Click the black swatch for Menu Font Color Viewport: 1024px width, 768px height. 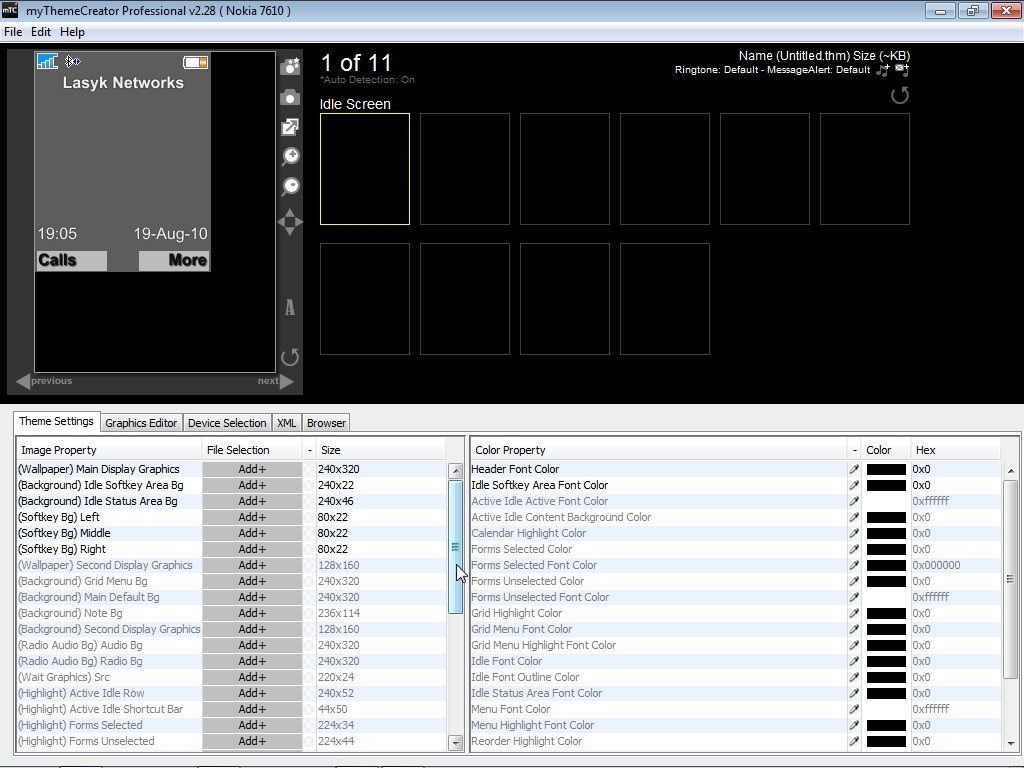tap(884, 709)
